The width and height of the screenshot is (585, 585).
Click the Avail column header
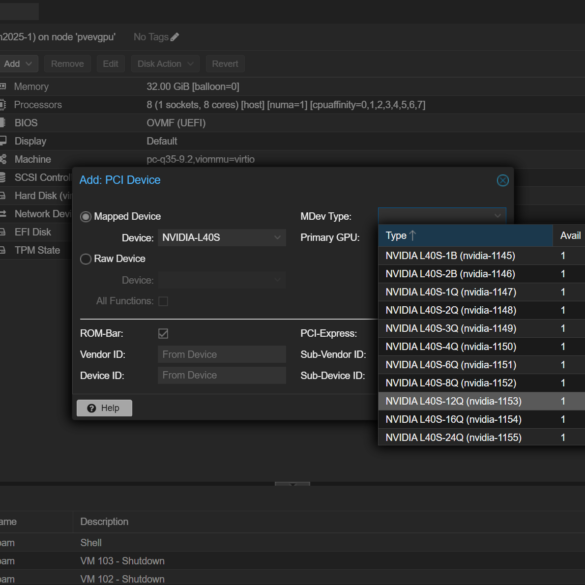pyautogui.click(x=569, y=235)
